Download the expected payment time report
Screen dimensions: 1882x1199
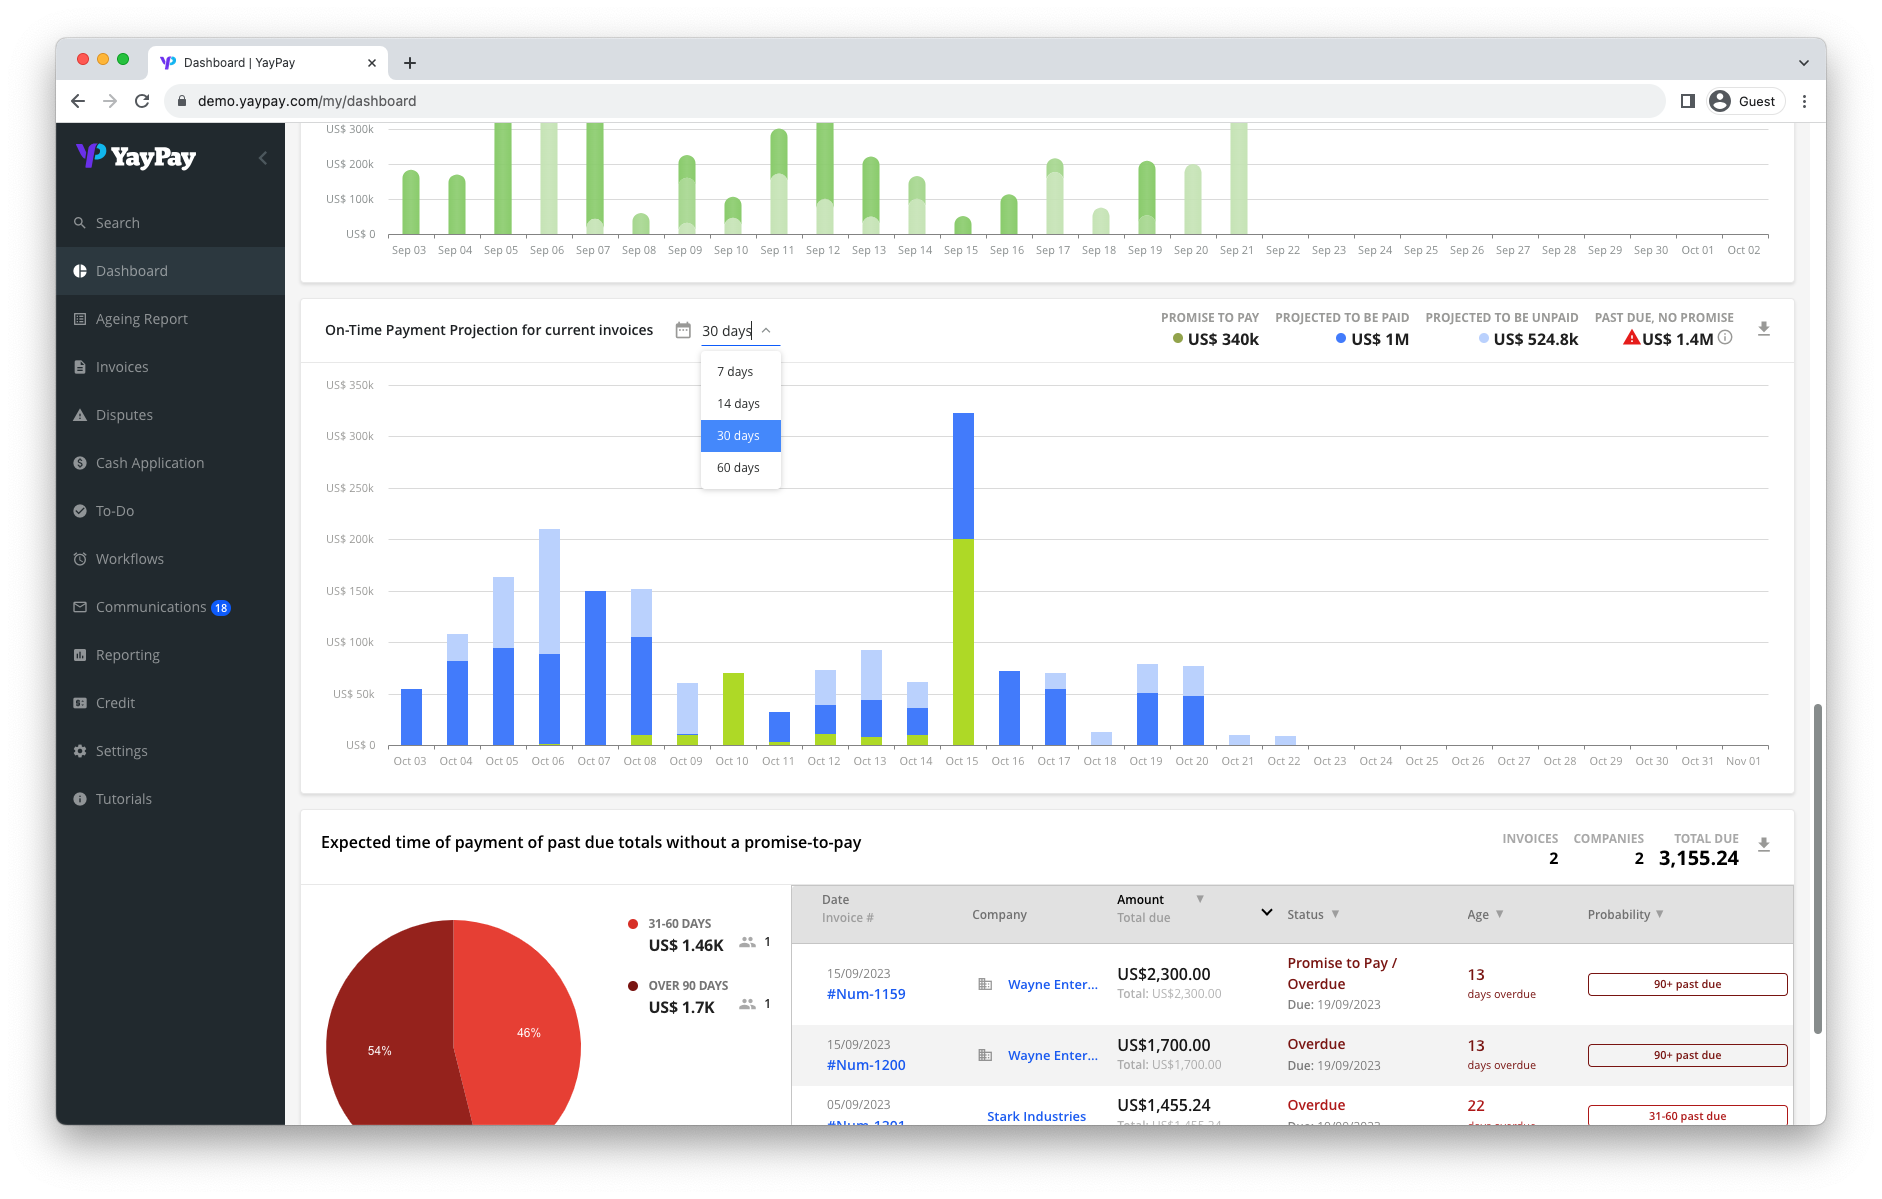click(1763, 845)
